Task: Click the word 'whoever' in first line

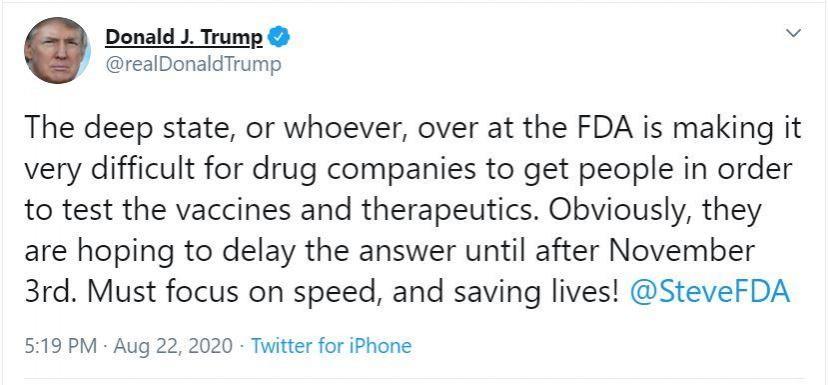Action: pyautogui.click(x=347, y=129)
